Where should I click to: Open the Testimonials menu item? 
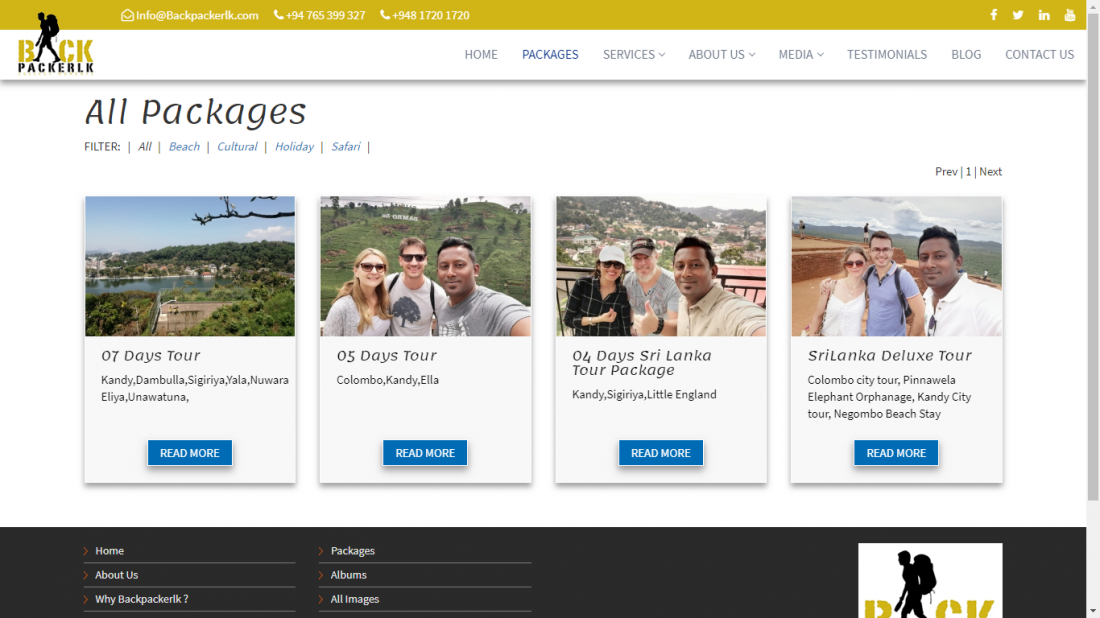click(887, 54)
